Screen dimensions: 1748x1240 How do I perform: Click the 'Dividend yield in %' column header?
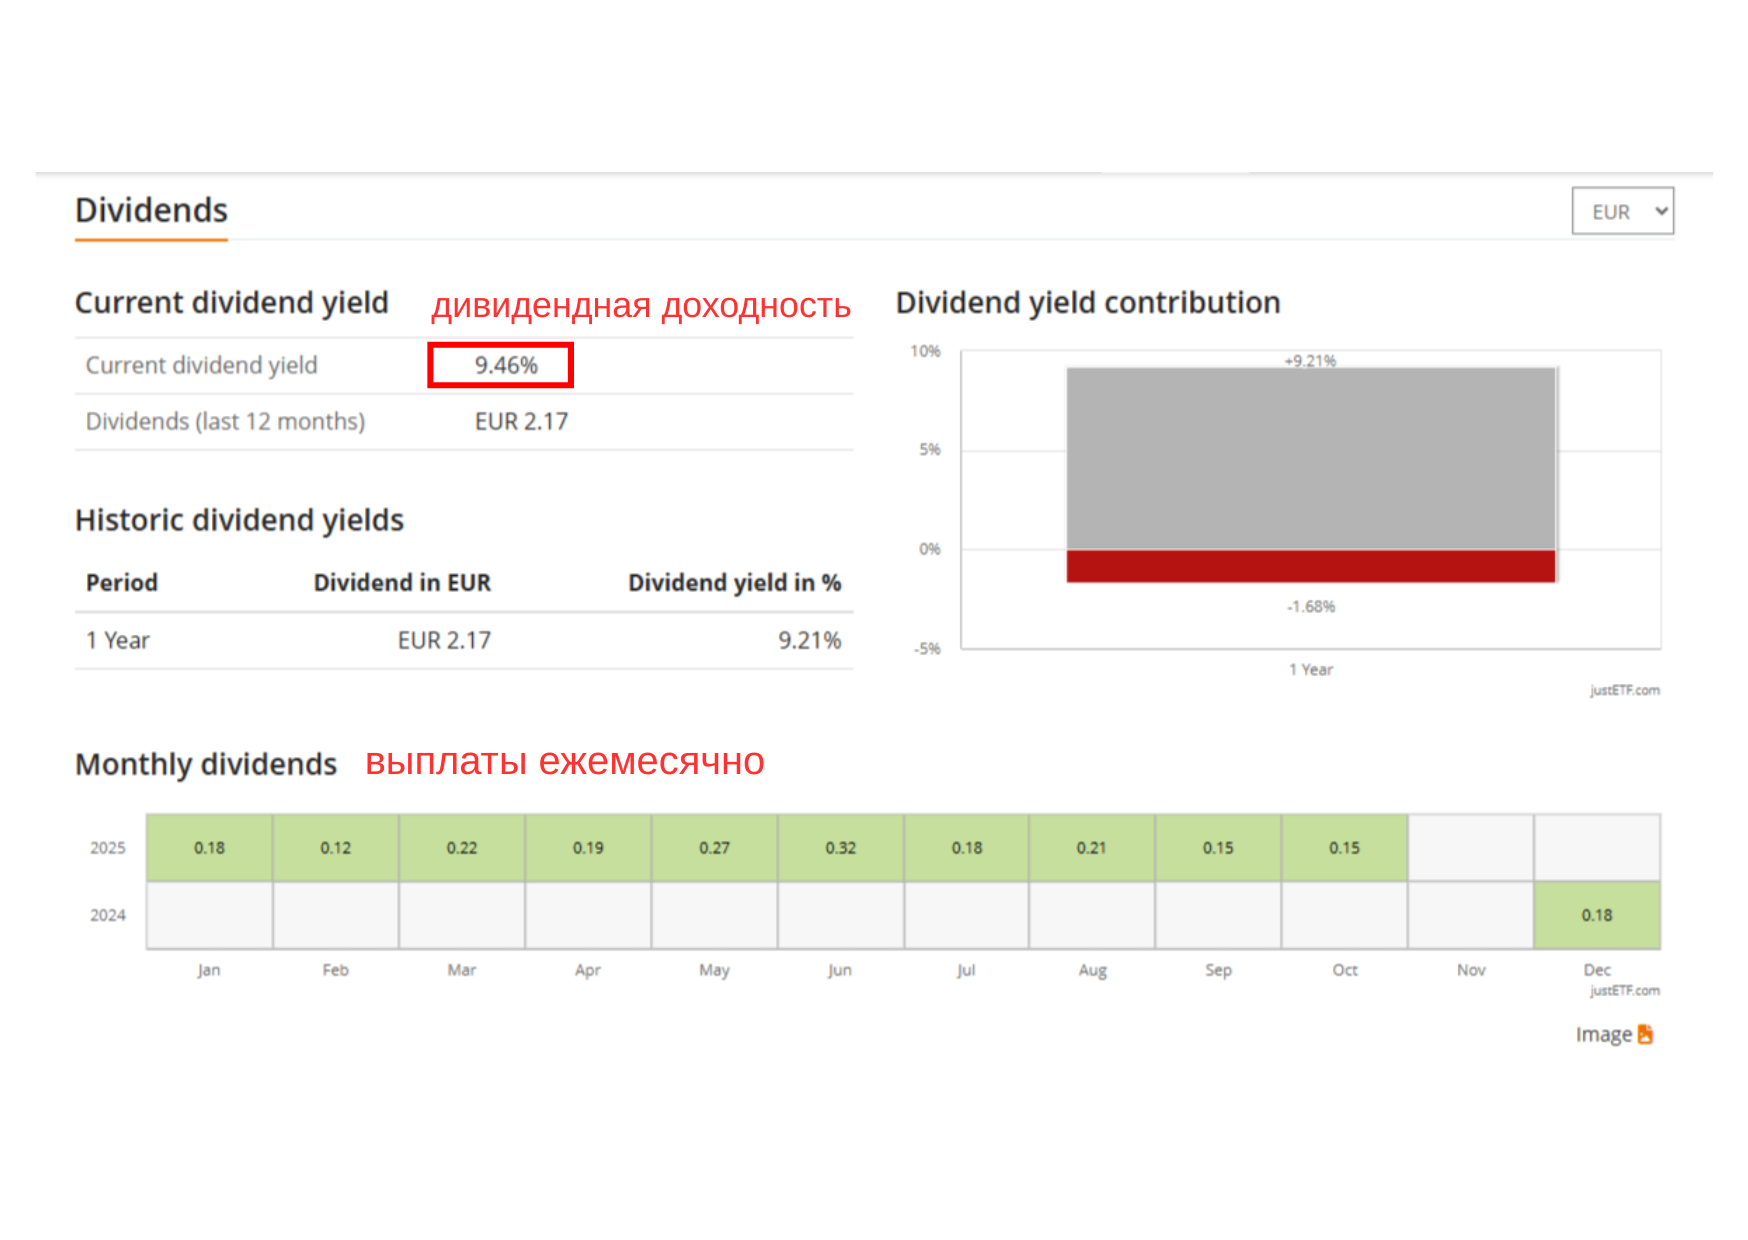click(x=735, y=583)
